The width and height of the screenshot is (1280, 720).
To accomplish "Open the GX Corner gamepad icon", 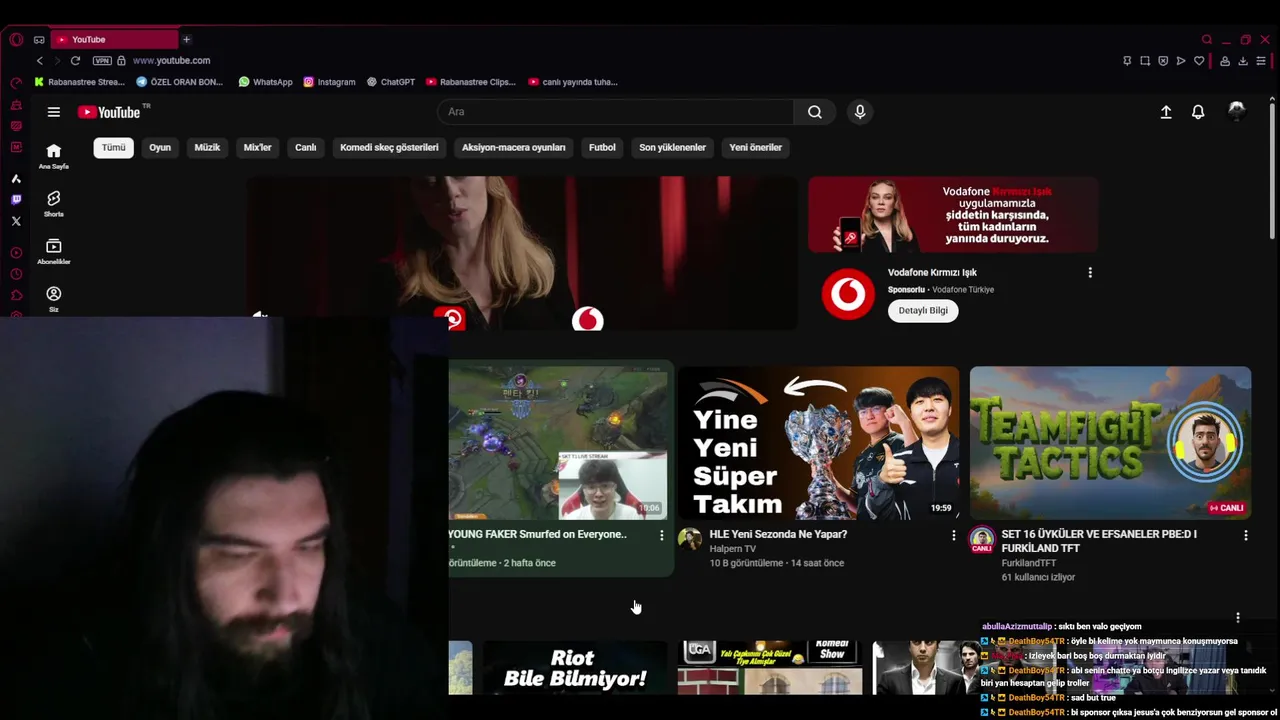I will tap(39, 39).
